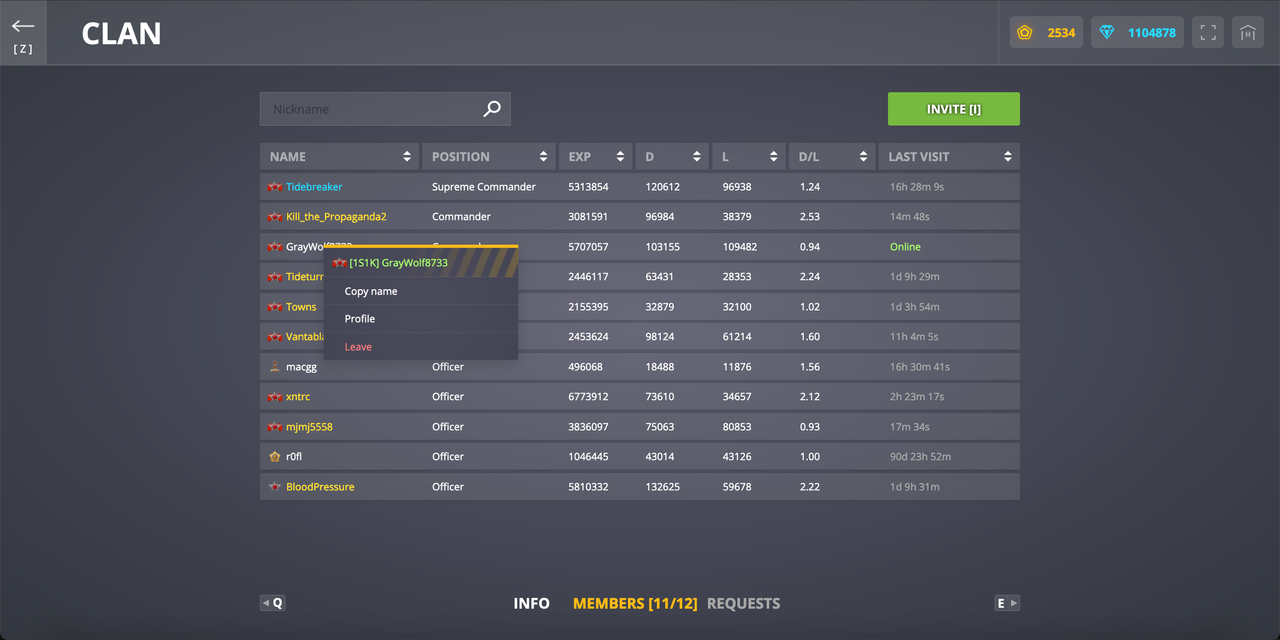Select member Tidebreaker

[x=314, y=187]
